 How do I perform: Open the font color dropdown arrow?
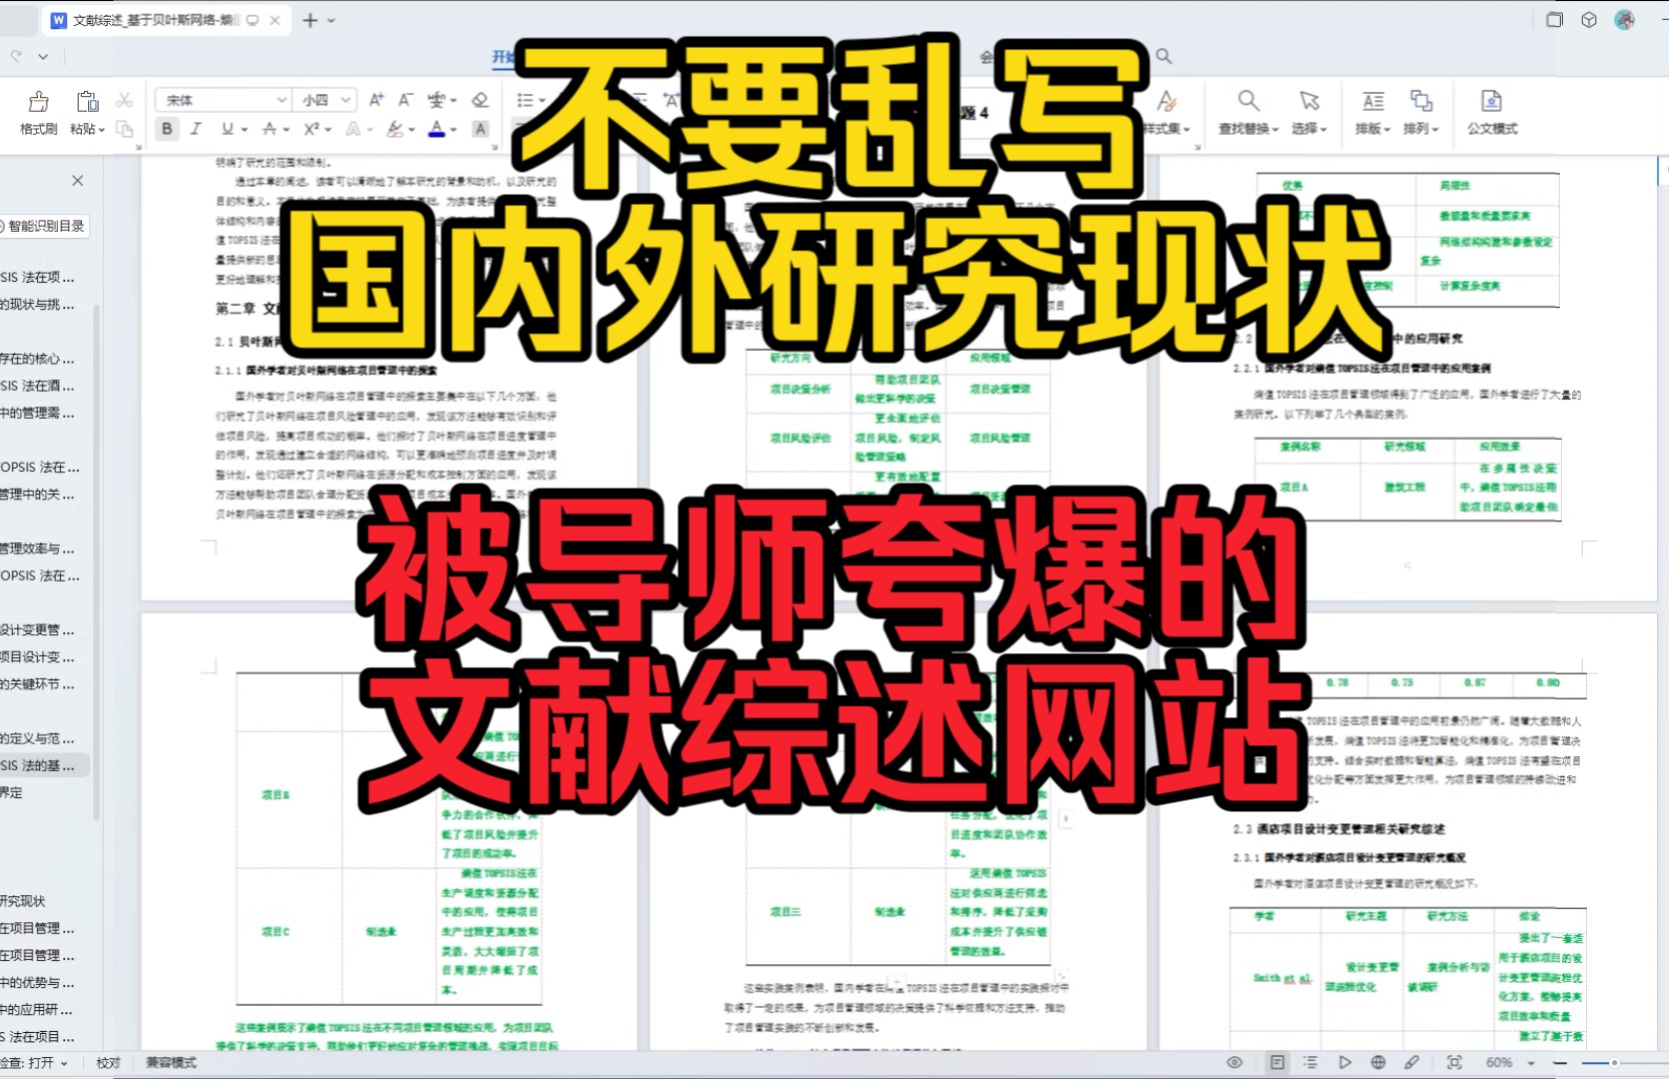tap(454, 129)
